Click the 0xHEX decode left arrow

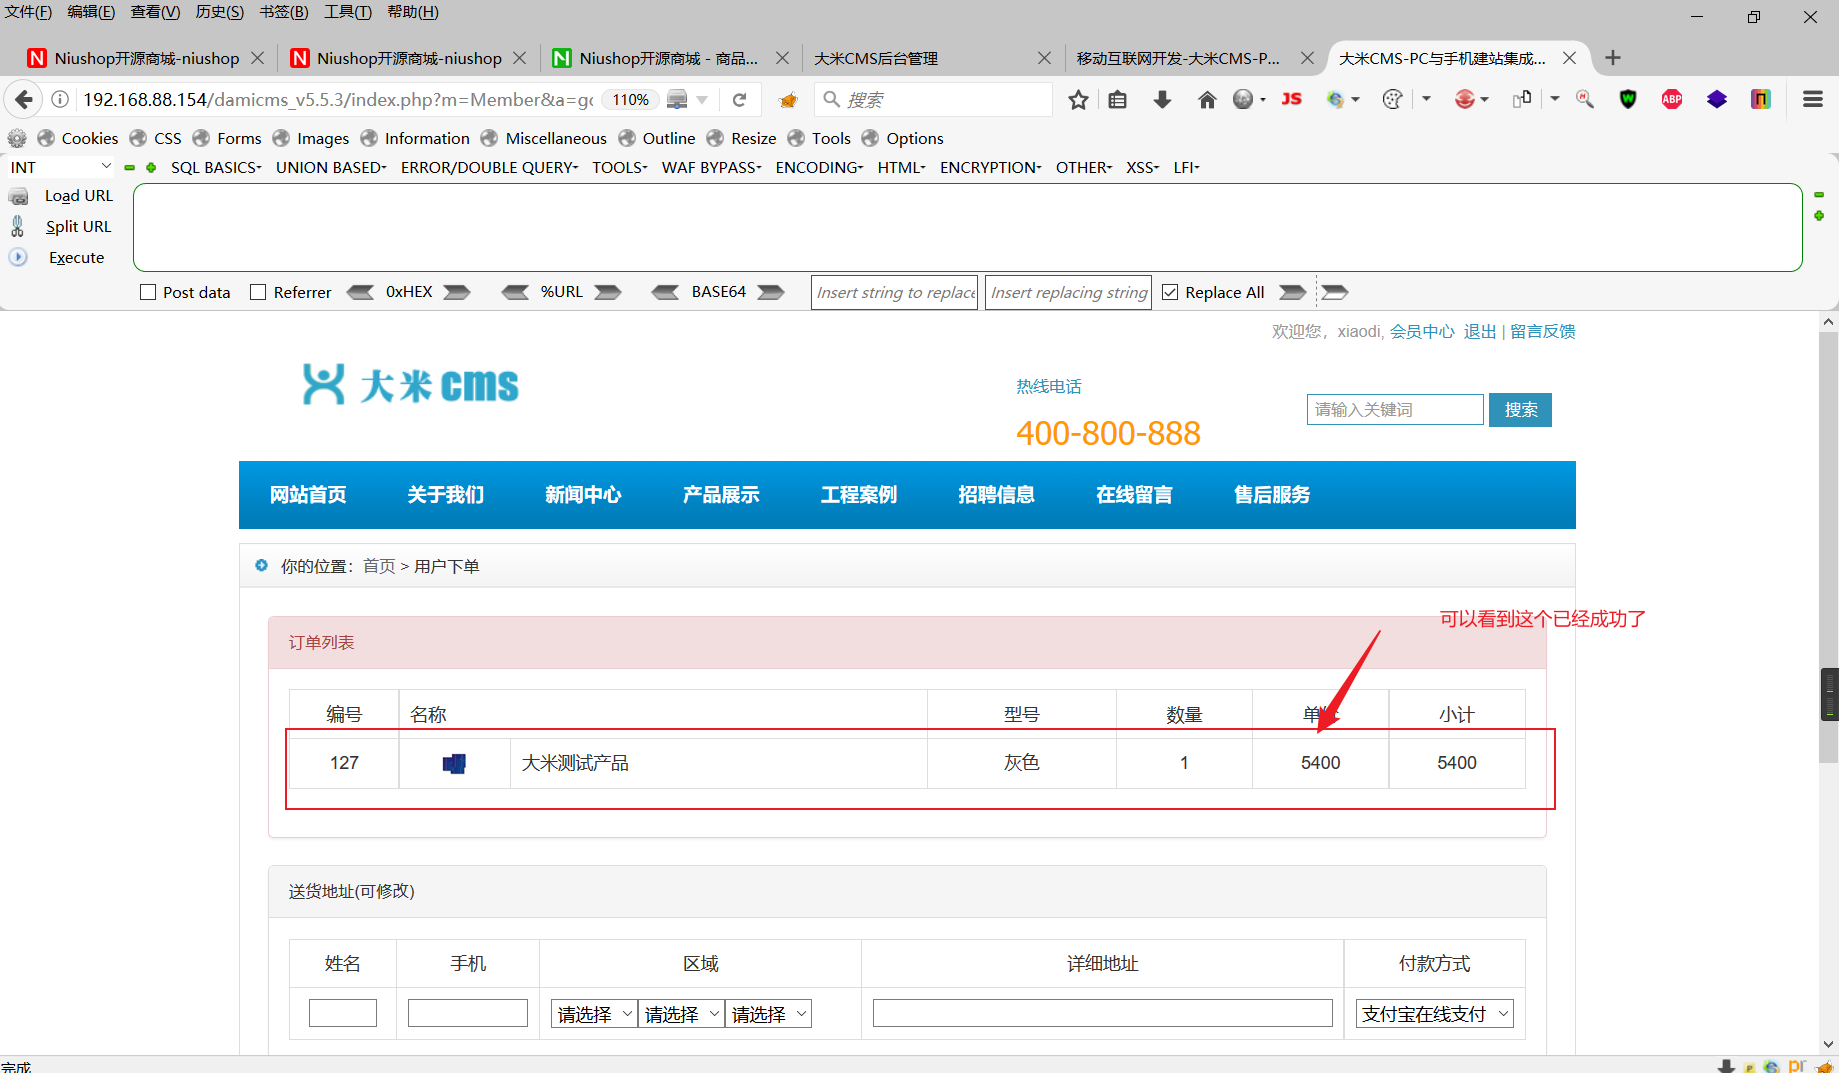(360, 292)
